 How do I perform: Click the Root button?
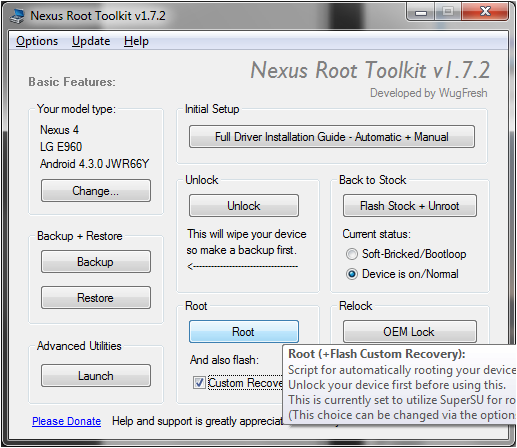coord(244,332)
